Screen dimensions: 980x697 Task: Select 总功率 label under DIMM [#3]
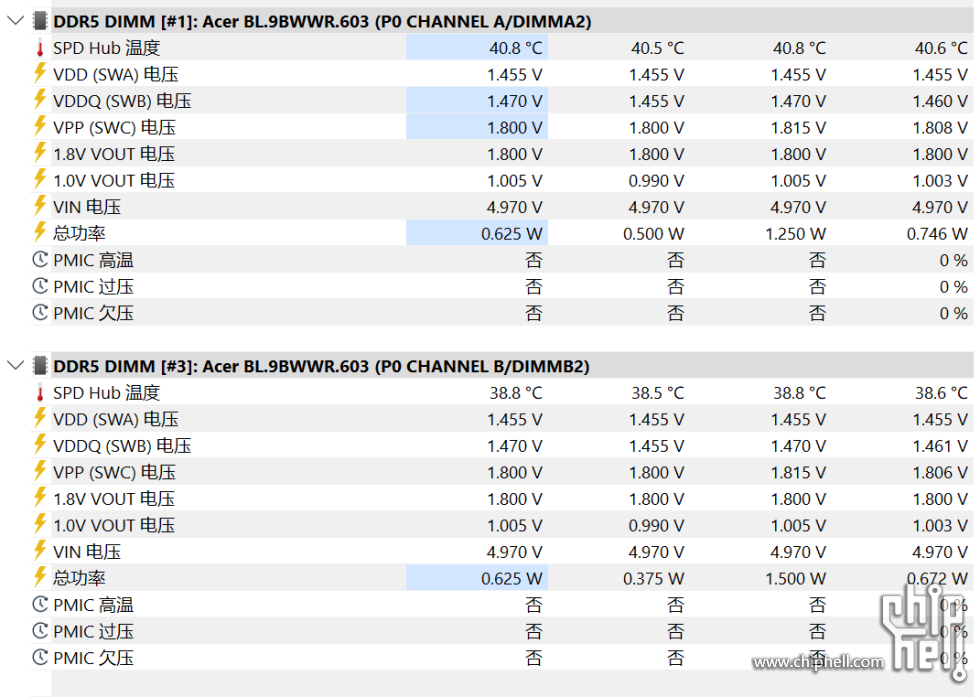click(79, 578)
